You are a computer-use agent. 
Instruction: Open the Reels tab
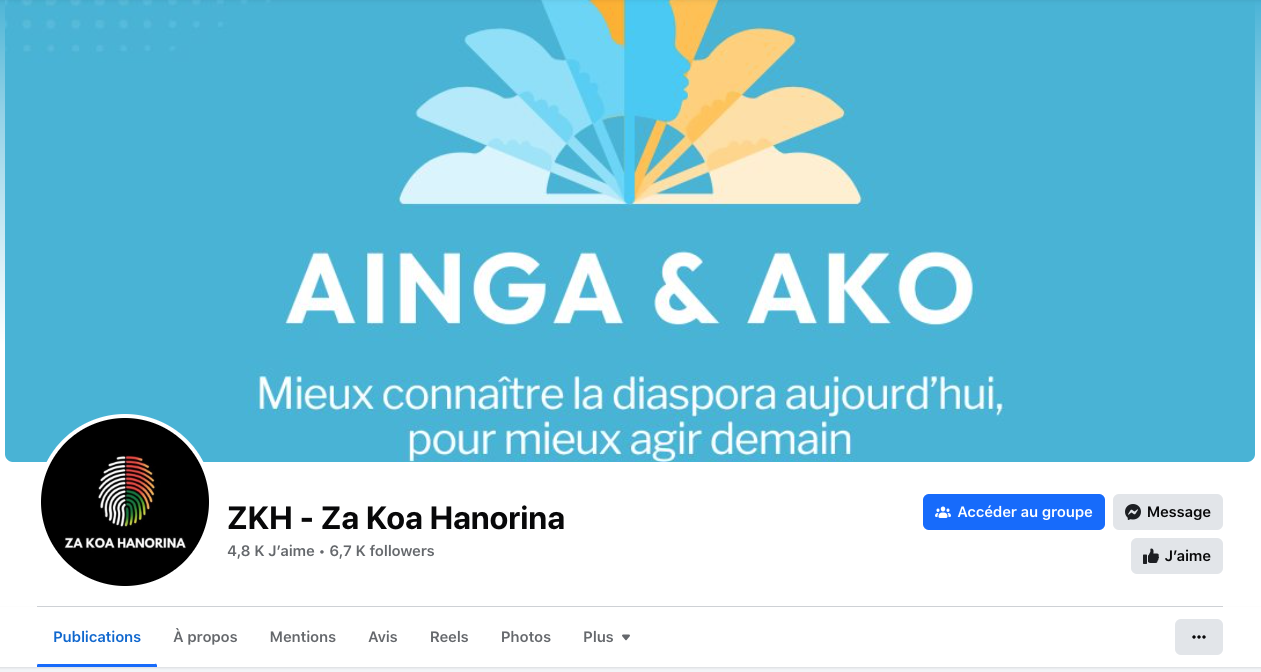tap(449, 637)
